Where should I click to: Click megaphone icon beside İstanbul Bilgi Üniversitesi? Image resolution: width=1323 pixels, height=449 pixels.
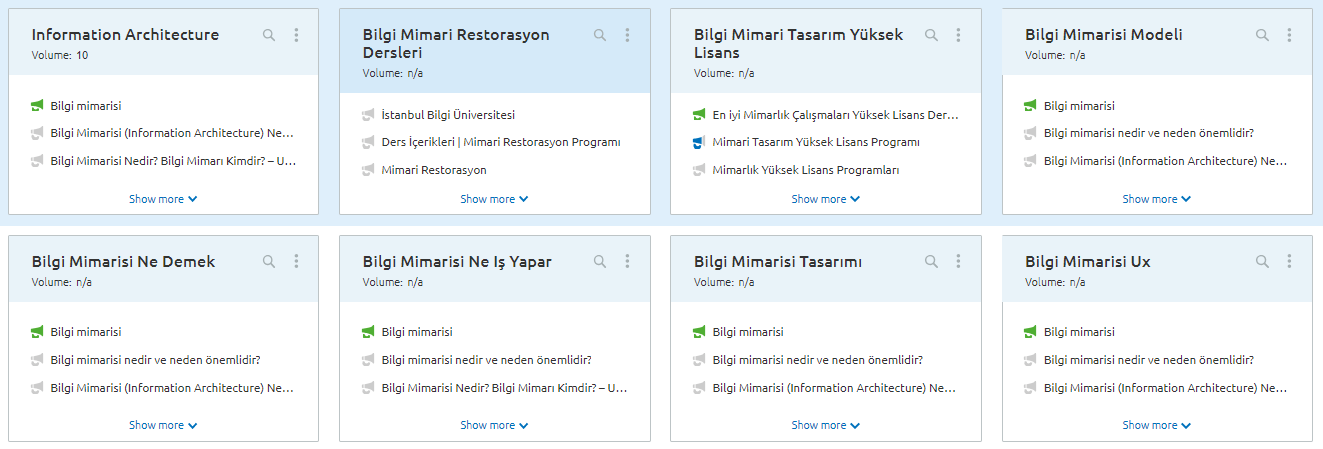pyautogui.click(x=368, y=115)
